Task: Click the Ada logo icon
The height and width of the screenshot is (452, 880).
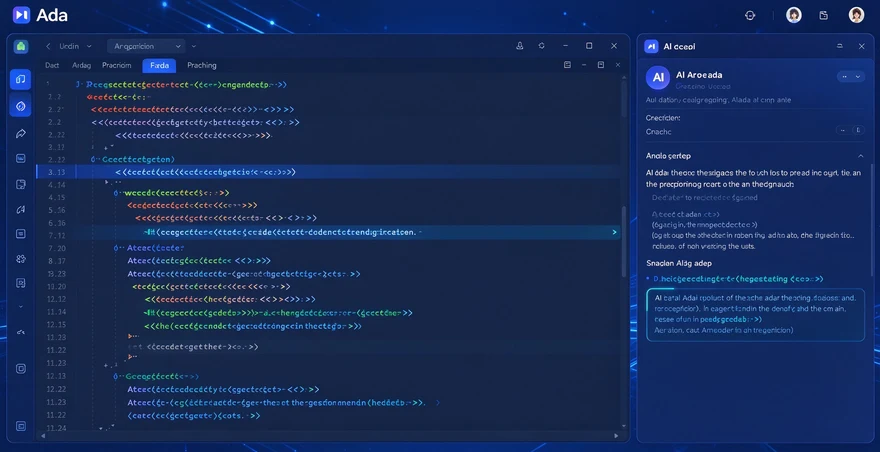Action: [21, 15]
